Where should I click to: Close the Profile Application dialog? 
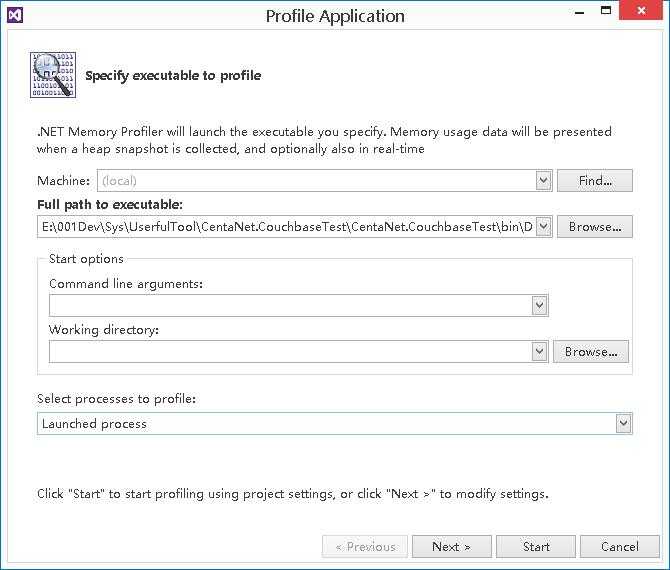tap(643, 12)
